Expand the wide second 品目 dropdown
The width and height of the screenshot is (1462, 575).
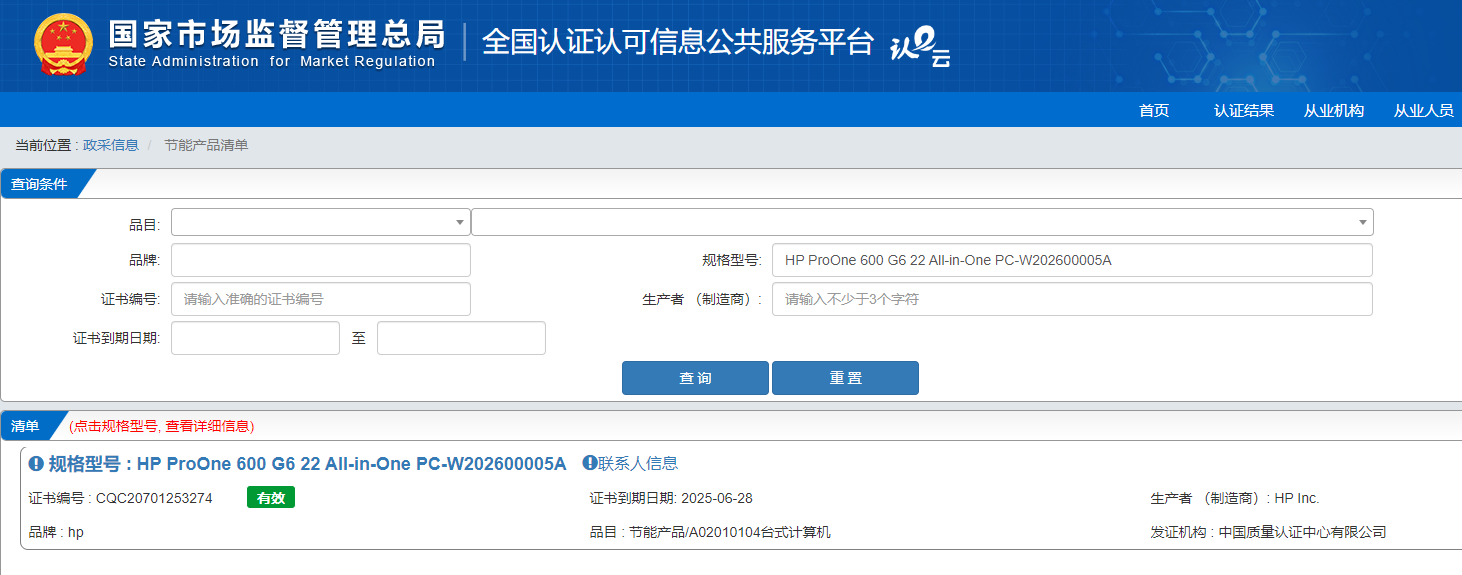922,222
